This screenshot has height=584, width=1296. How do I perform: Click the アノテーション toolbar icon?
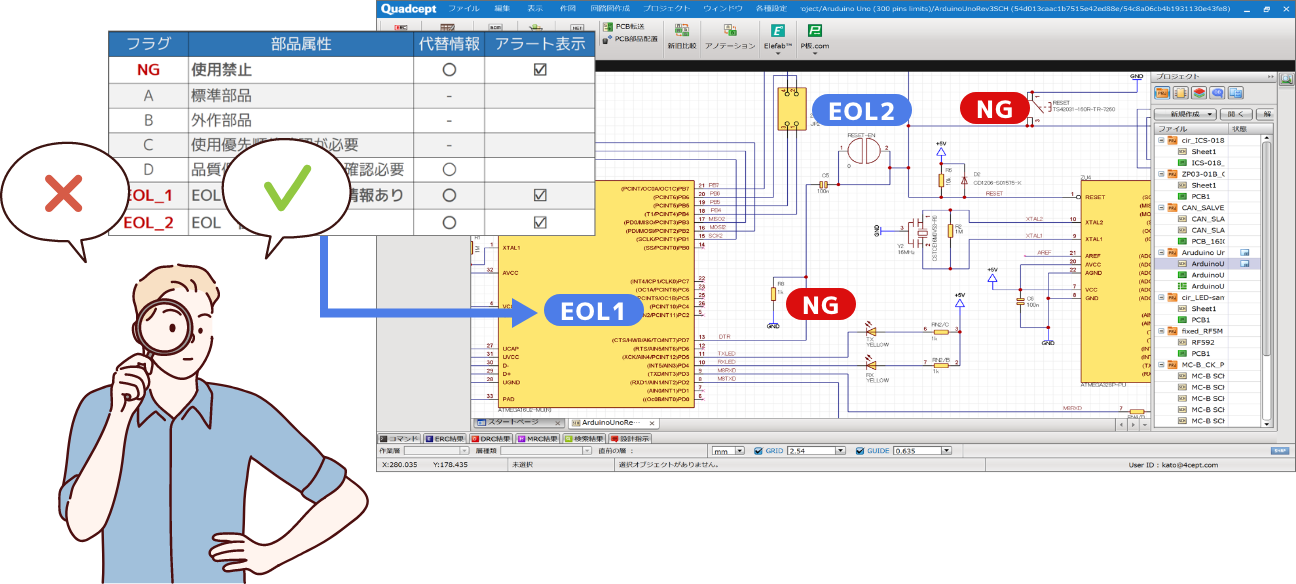[729, 36]
